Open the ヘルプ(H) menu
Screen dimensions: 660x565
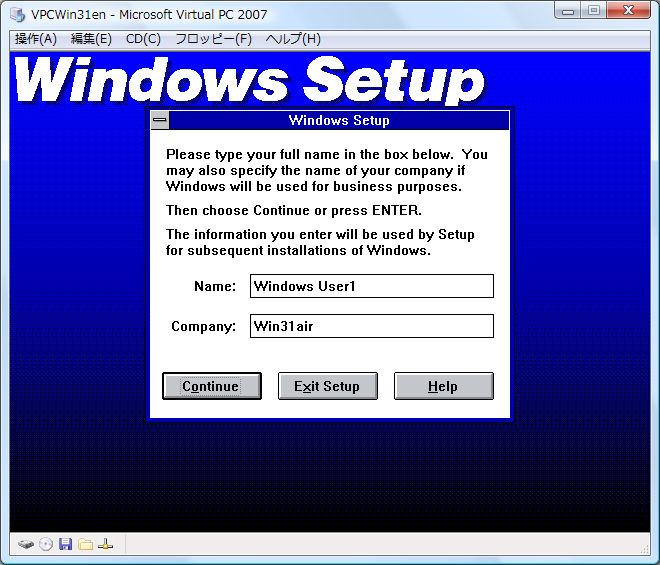tap(293, 39)
